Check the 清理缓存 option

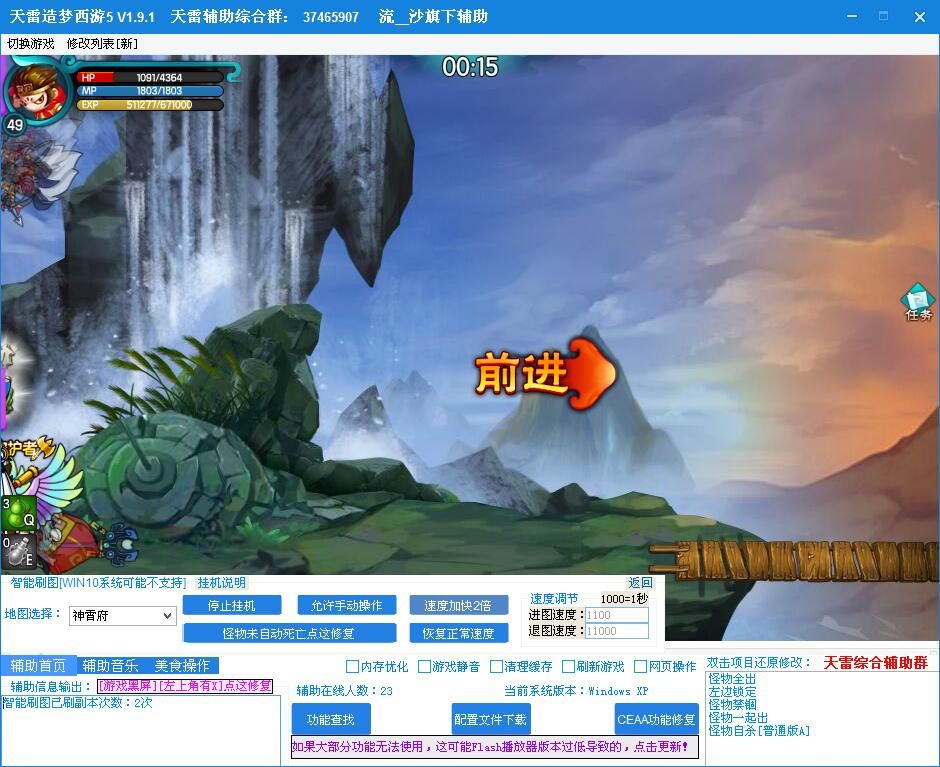click(x=521, y=667)
